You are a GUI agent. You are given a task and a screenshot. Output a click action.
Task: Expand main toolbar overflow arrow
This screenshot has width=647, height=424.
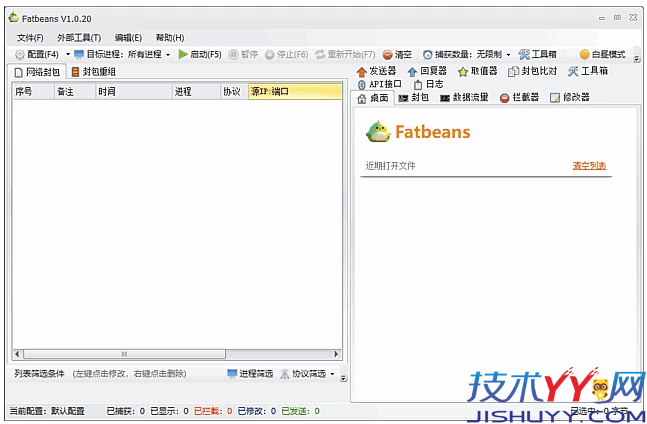pos(637,59)
